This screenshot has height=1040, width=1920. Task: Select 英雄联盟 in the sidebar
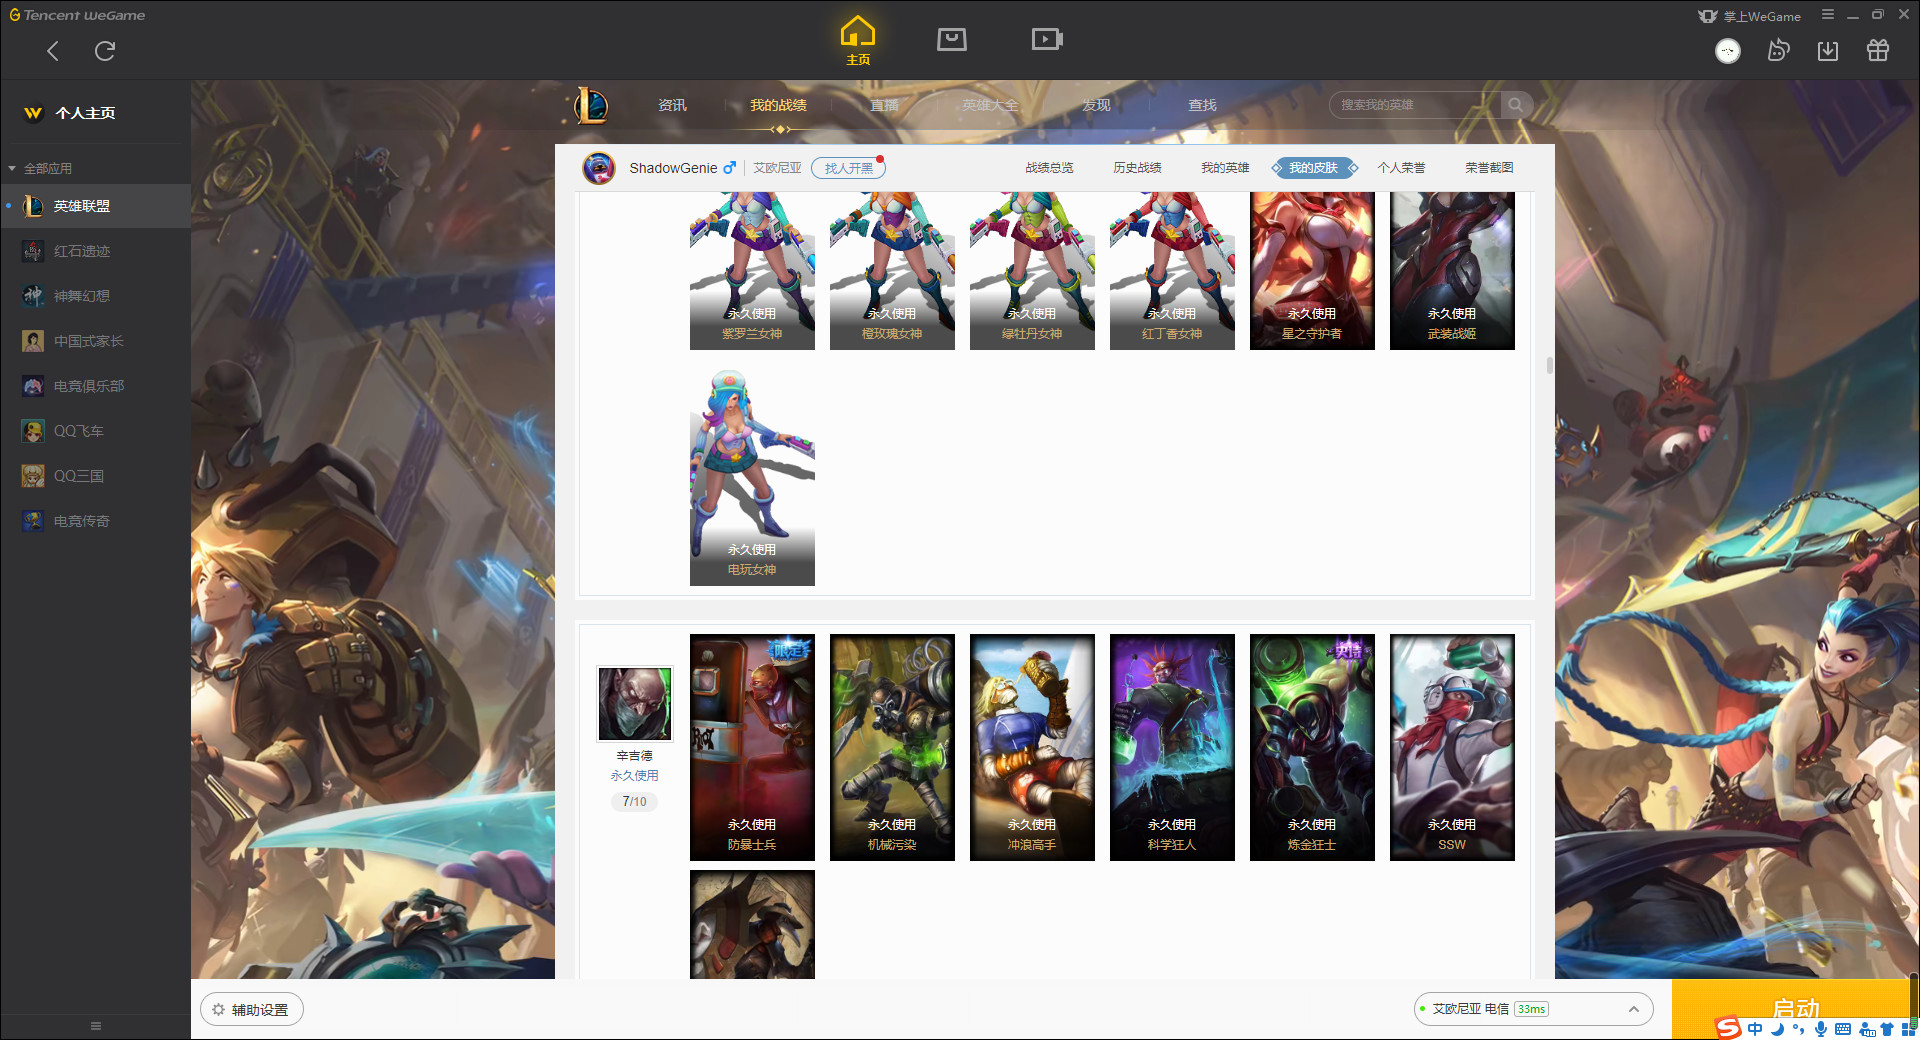(95, 206)
